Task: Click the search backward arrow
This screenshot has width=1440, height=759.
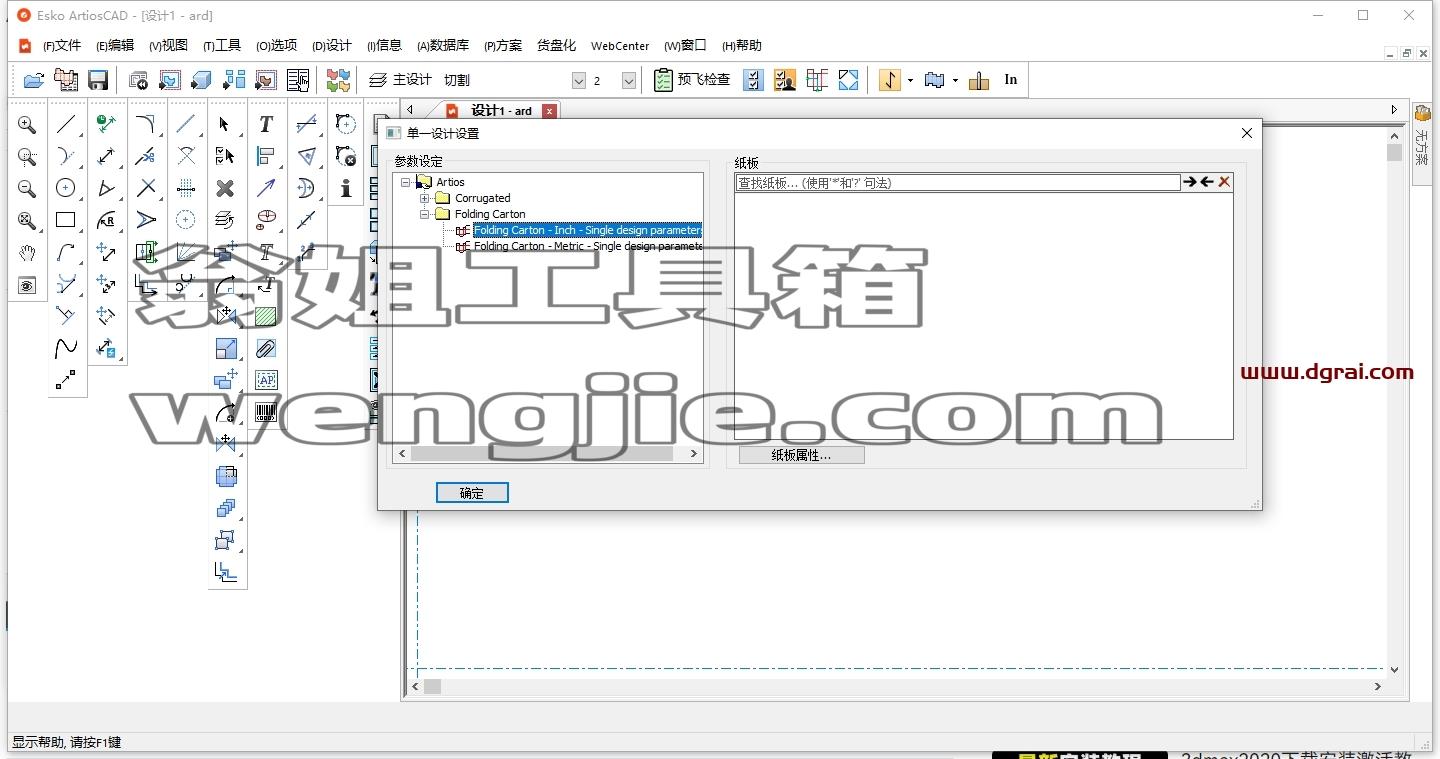Action: (1207, 182)
